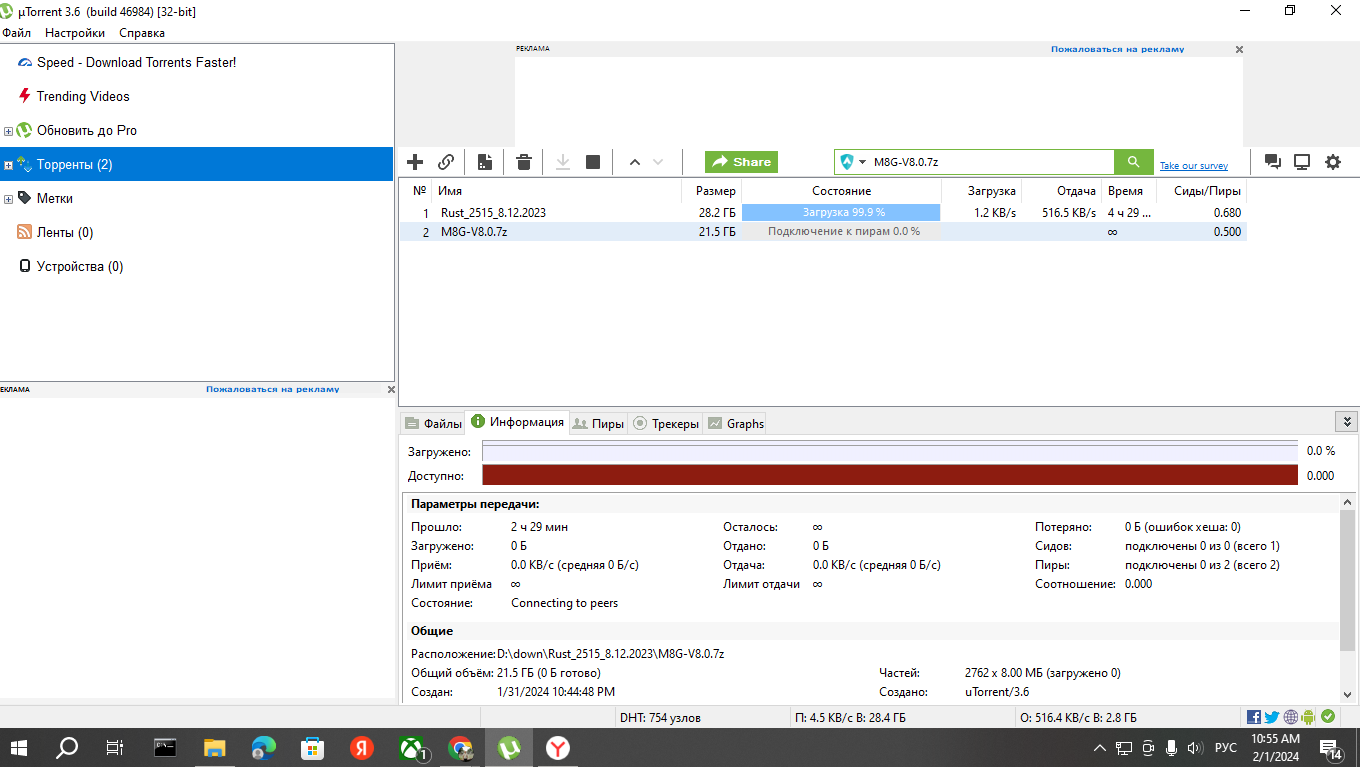The image size is (1360, 767).
Task: Sort torrents by Имя column header
Action: (x=556, y=190)
